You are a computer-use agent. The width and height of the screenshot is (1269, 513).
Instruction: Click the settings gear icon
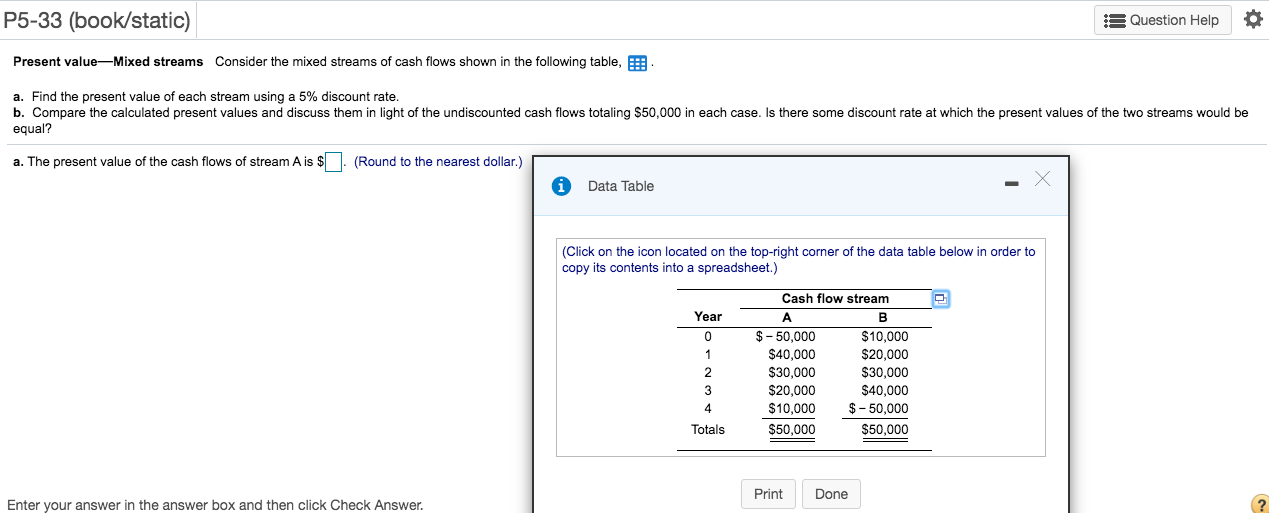(x=1253, y=19)
